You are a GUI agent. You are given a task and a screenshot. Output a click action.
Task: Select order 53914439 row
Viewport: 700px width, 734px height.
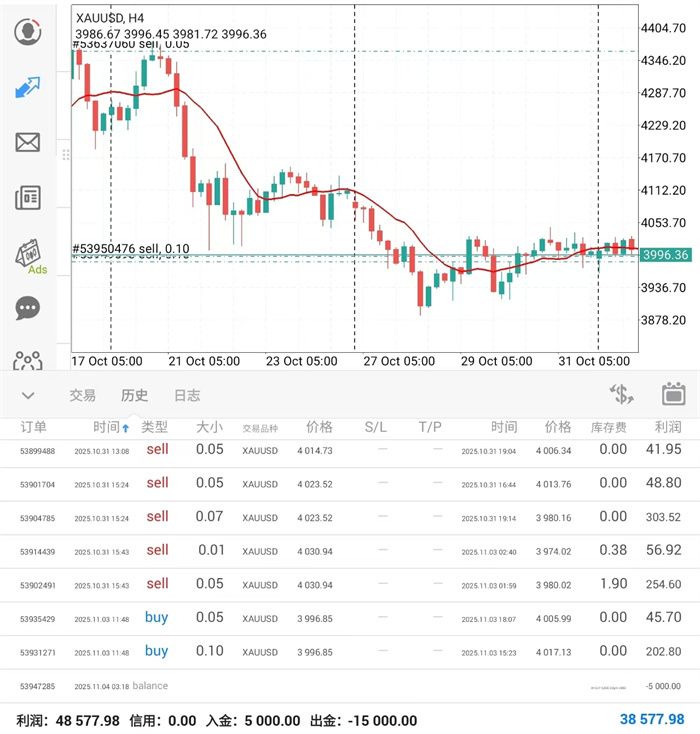[x=350, y=551]
